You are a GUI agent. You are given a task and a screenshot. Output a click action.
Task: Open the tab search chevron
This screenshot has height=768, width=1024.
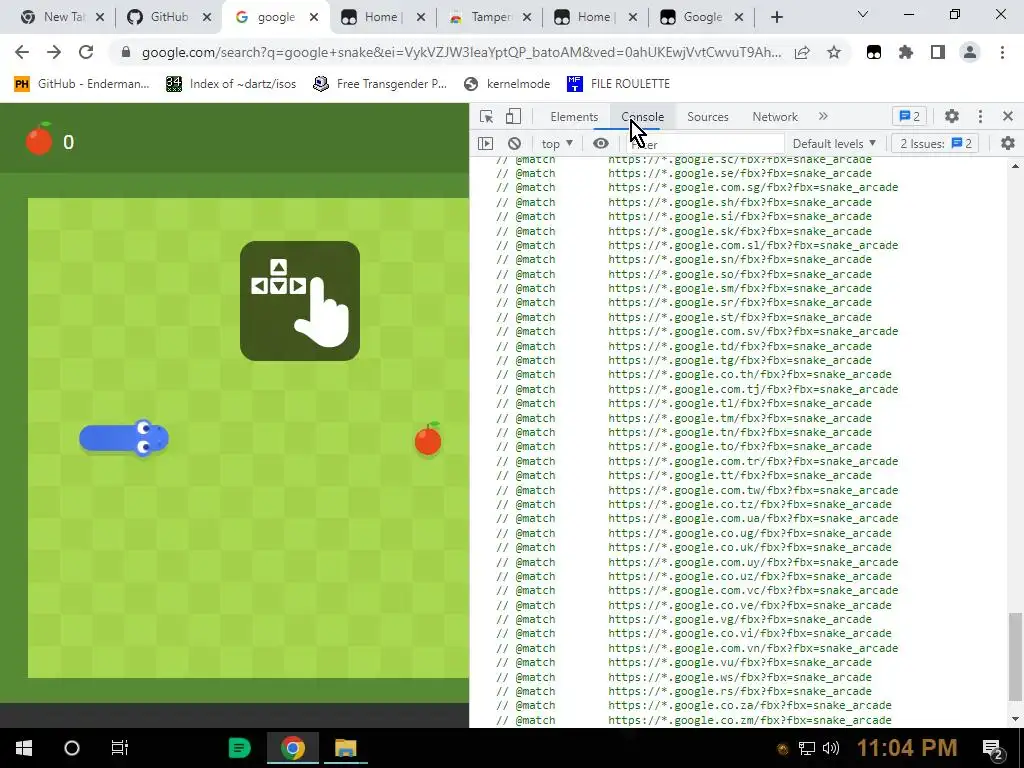click(863, 14)
